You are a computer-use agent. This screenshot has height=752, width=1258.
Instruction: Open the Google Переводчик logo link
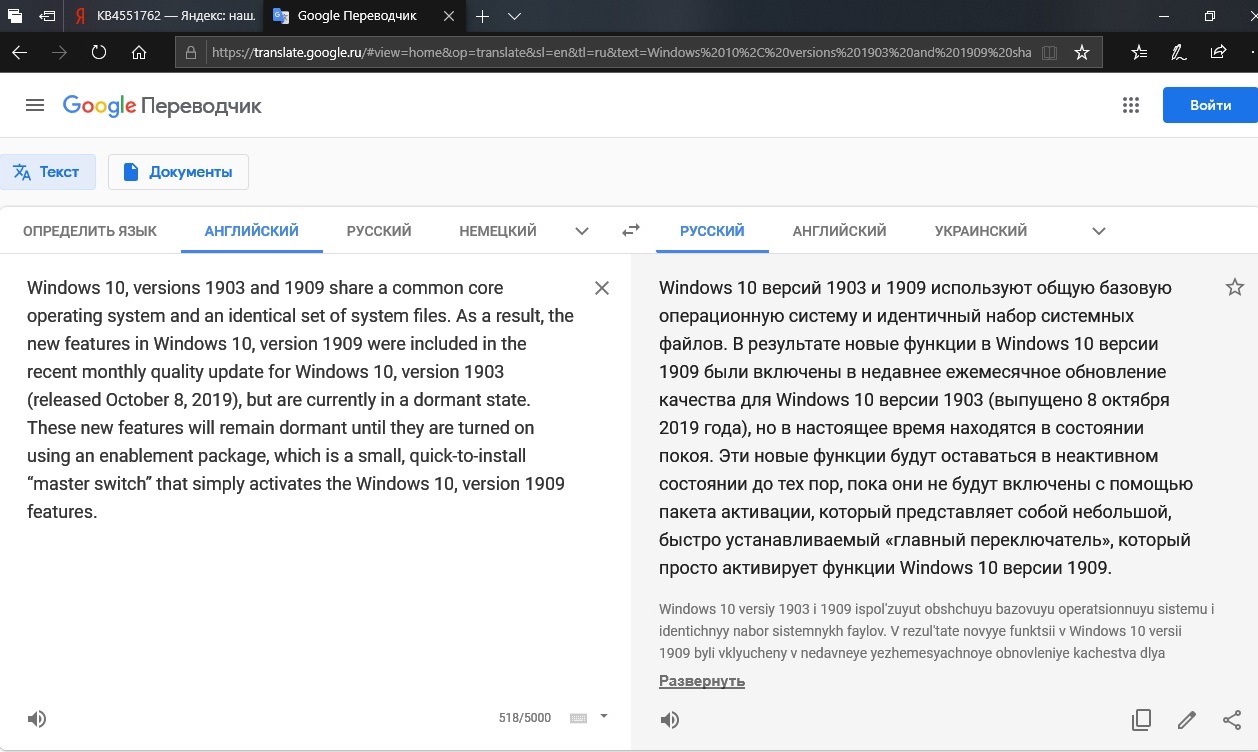tap(162, 106)
